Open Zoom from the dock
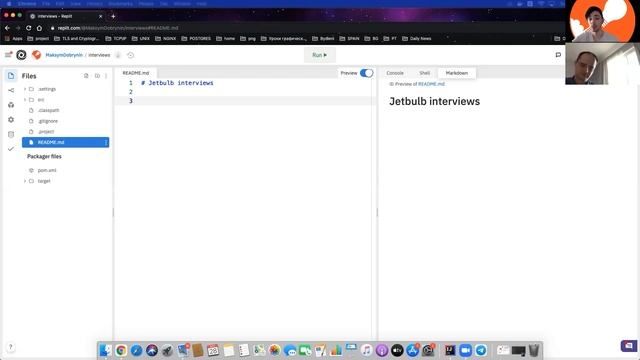Image resolution: width=640 pixels, height=360 pixels. 465,350
